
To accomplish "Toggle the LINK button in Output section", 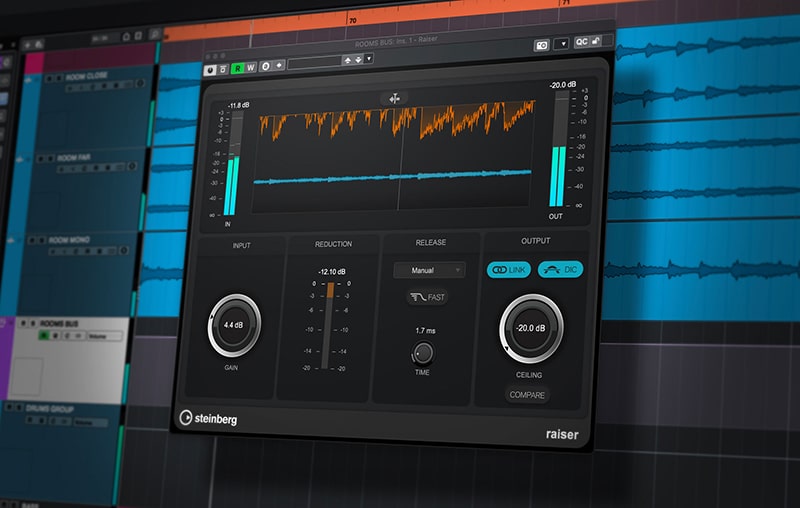I will click(509, 270).
